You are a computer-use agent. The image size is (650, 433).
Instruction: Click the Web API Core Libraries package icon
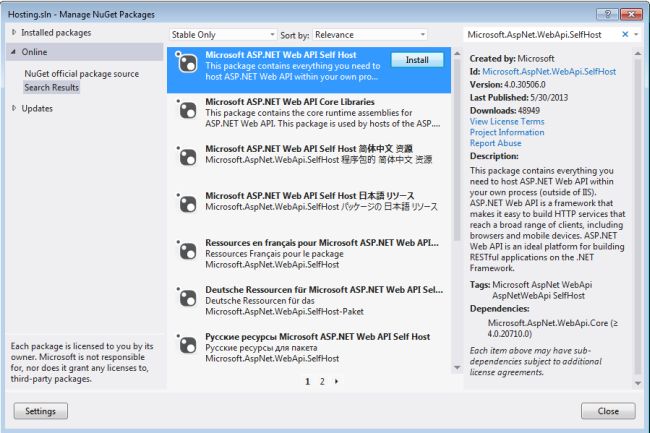coord(187,110)
